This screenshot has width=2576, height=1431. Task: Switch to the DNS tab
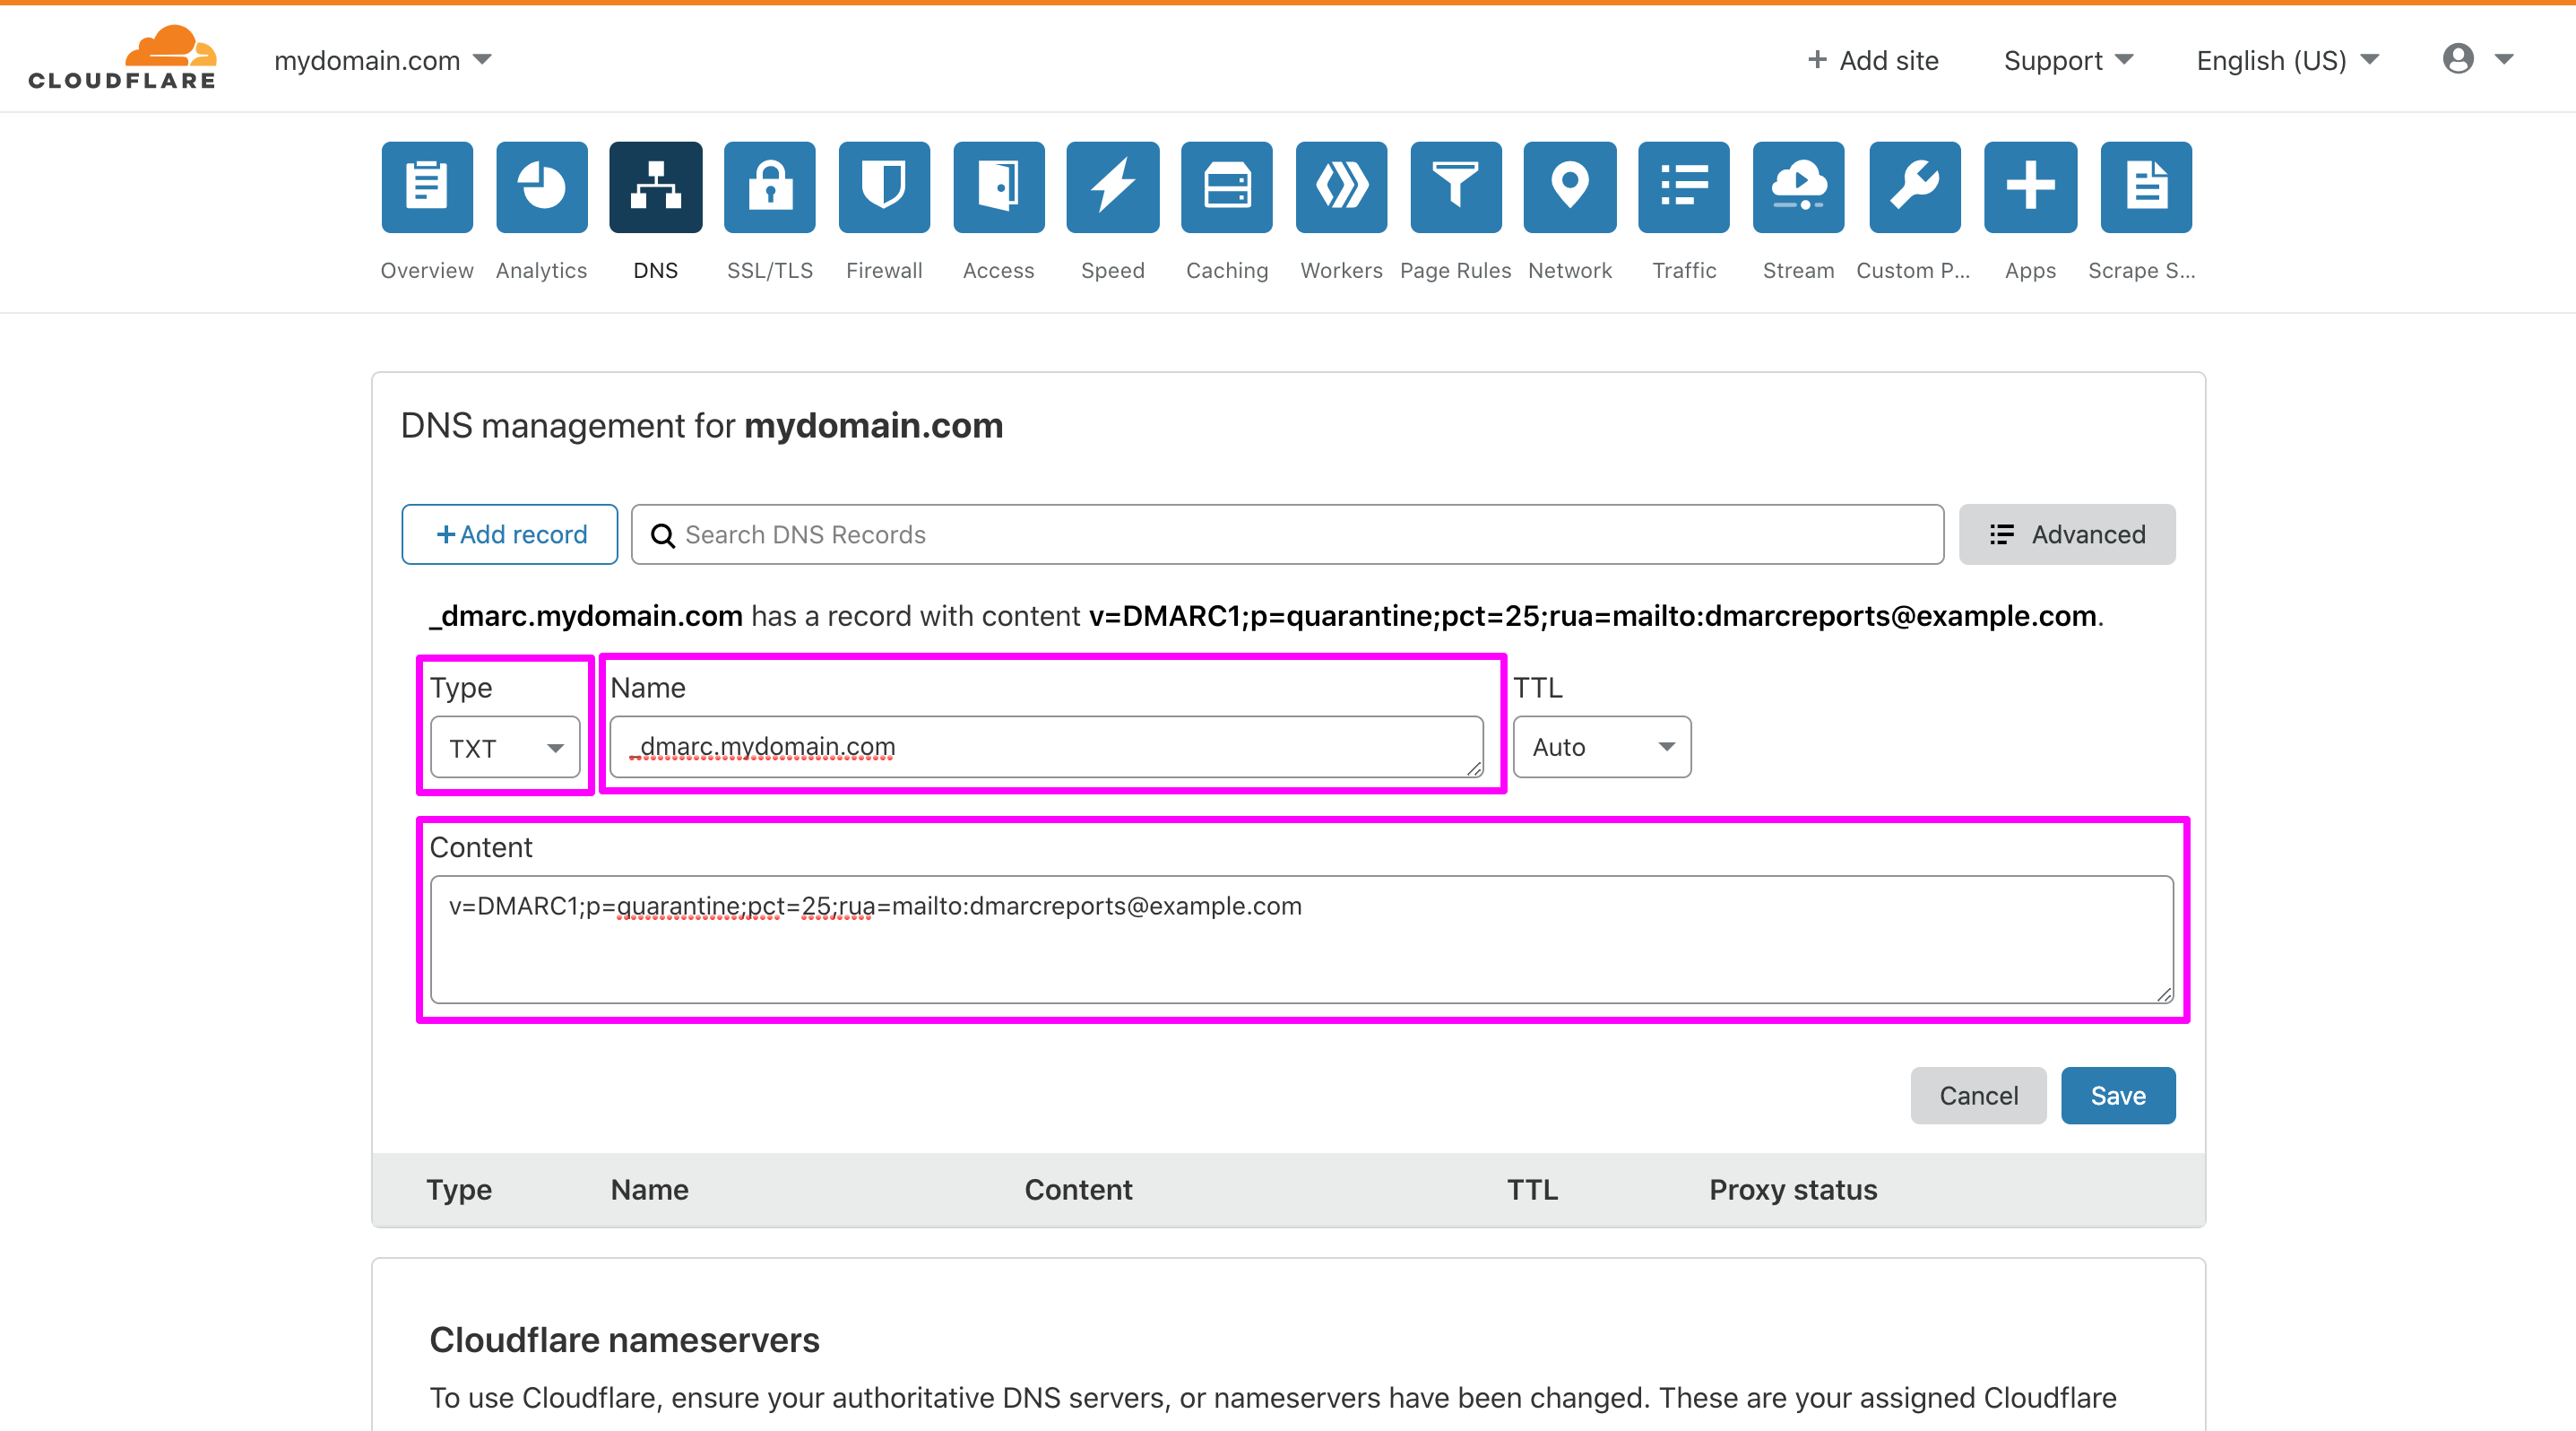(655, 187)
